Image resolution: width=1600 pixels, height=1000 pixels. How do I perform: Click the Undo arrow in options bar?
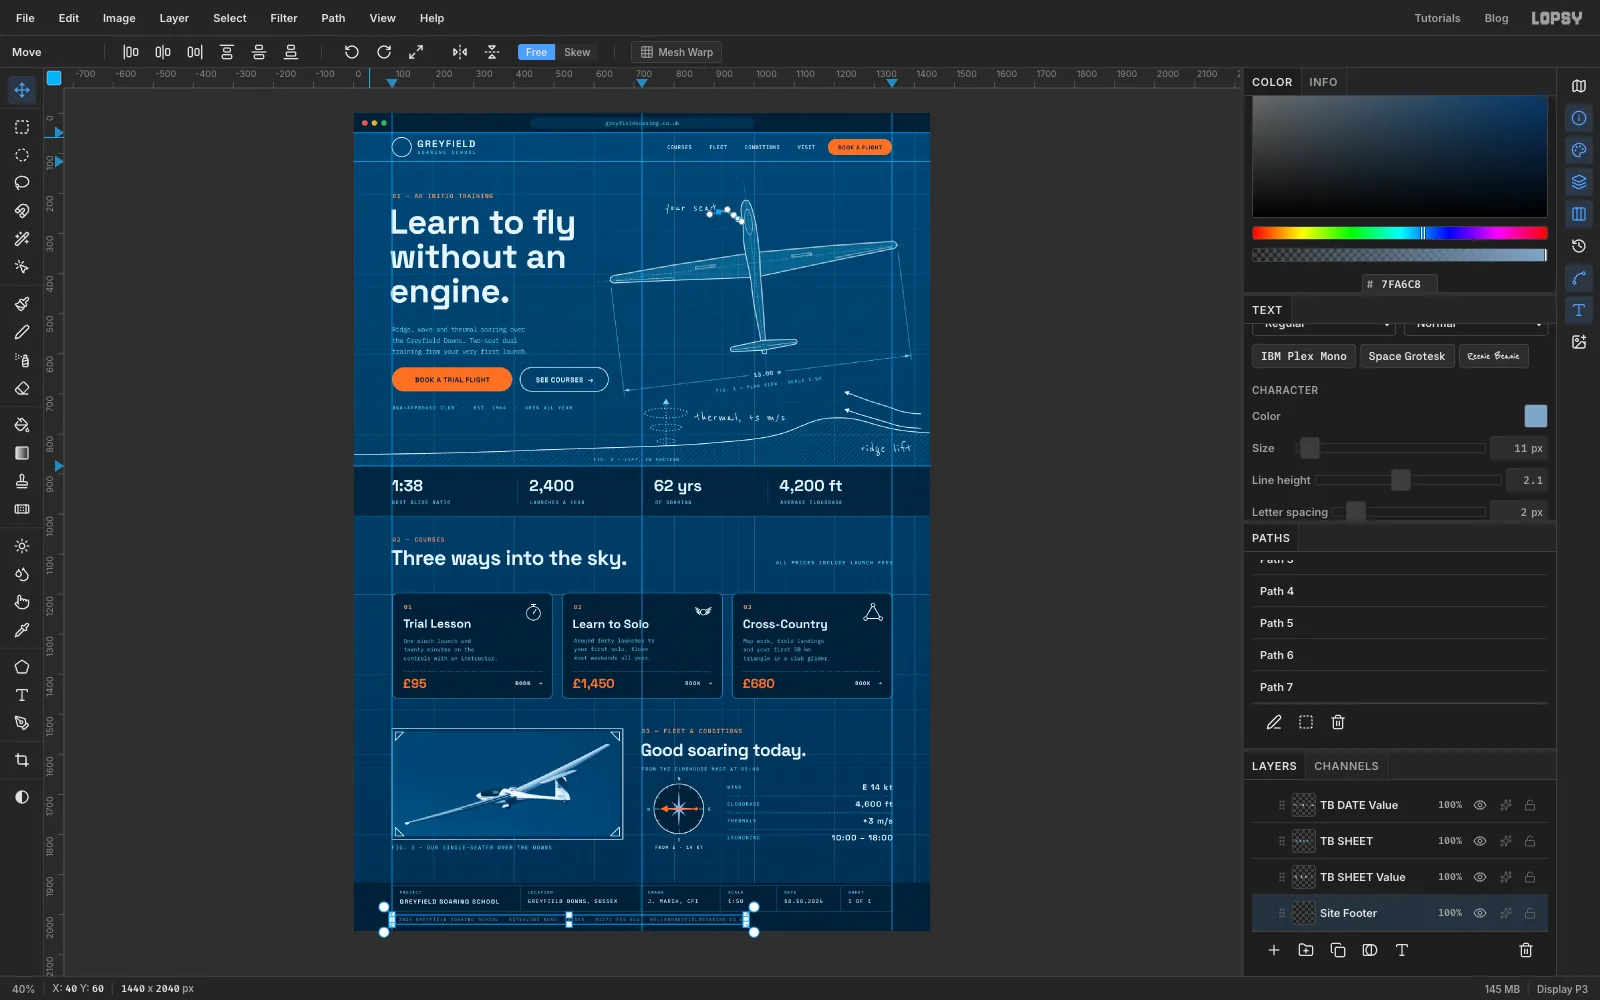click(x=352, y=52)
